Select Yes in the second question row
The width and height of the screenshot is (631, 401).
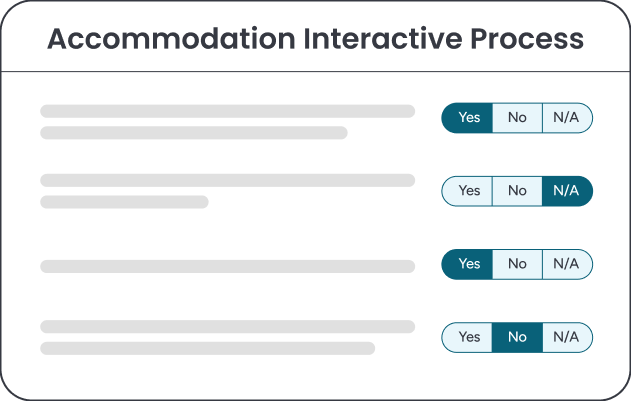467,191
